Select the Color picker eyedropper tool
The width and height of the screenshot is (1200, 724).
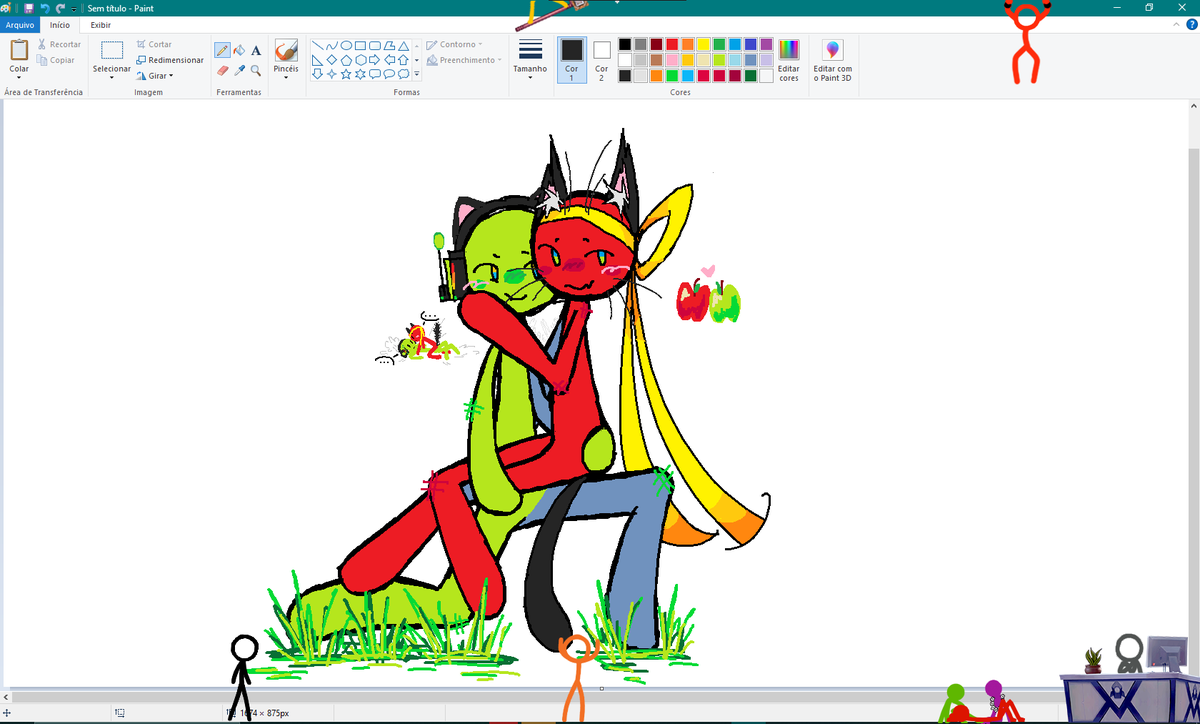[x=239, y=71]
